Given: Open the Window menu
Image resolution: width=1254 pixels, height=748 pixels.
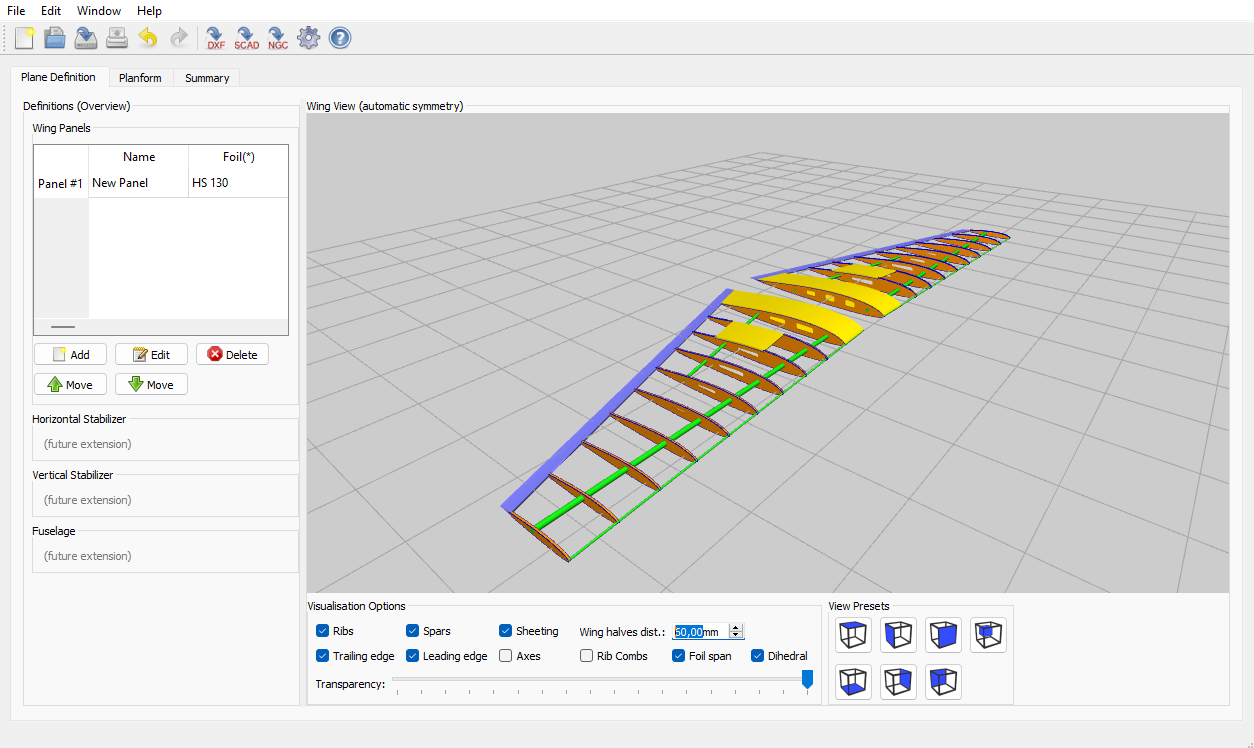Looking at the screenshot, I should (x=99, y=10).
